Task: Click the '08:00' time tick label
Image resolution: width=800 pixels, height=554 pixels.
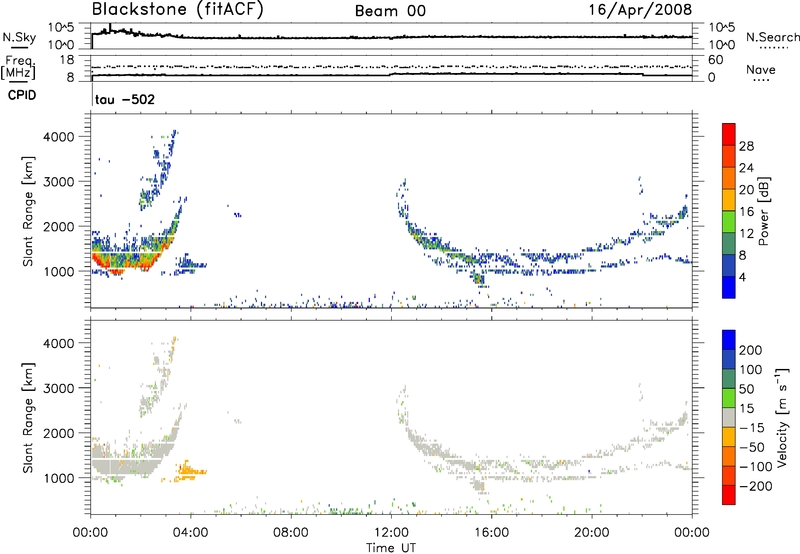Action: [290, 533]
